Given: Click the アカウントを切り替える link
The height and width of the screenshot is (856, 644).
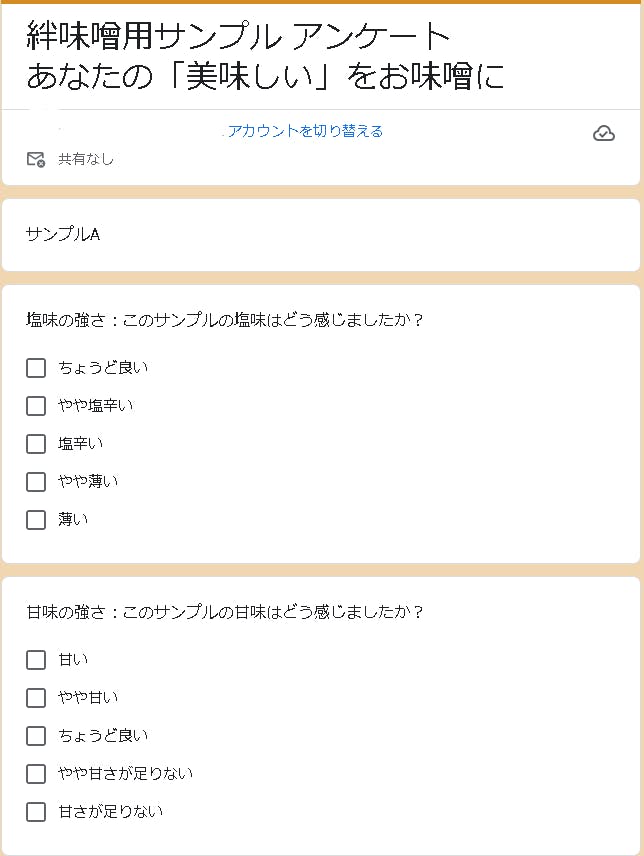Looking at the screenshot, I should 305,131.
